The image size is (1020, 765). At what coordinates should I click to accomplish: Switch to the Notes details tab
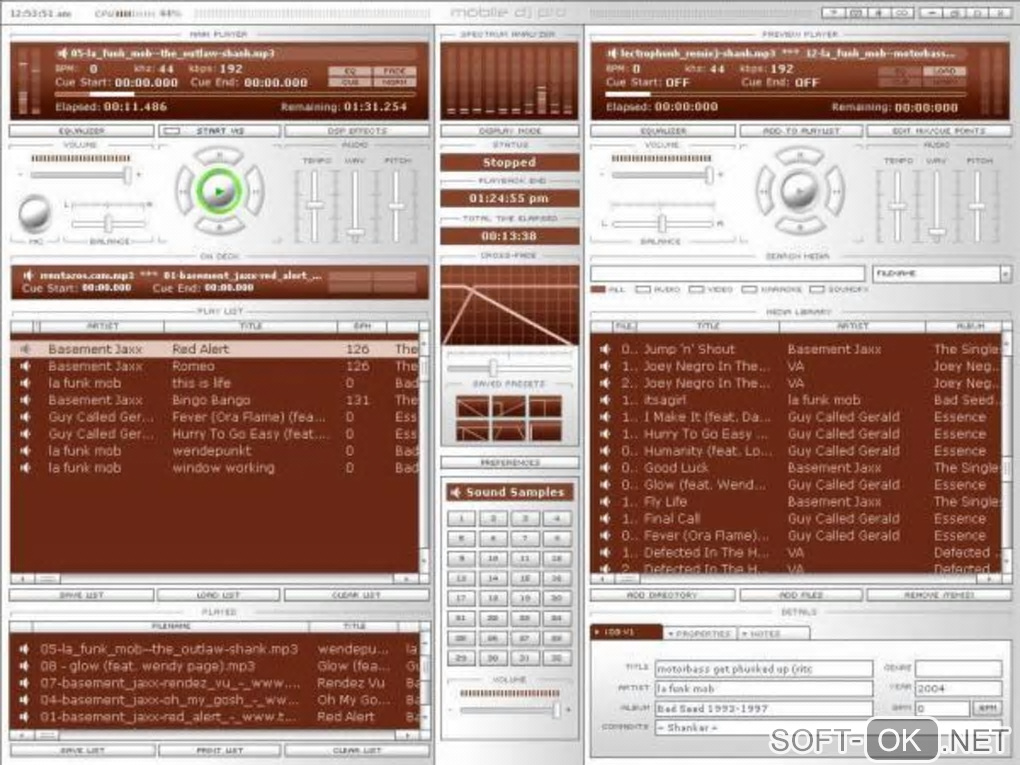point(774,633)
